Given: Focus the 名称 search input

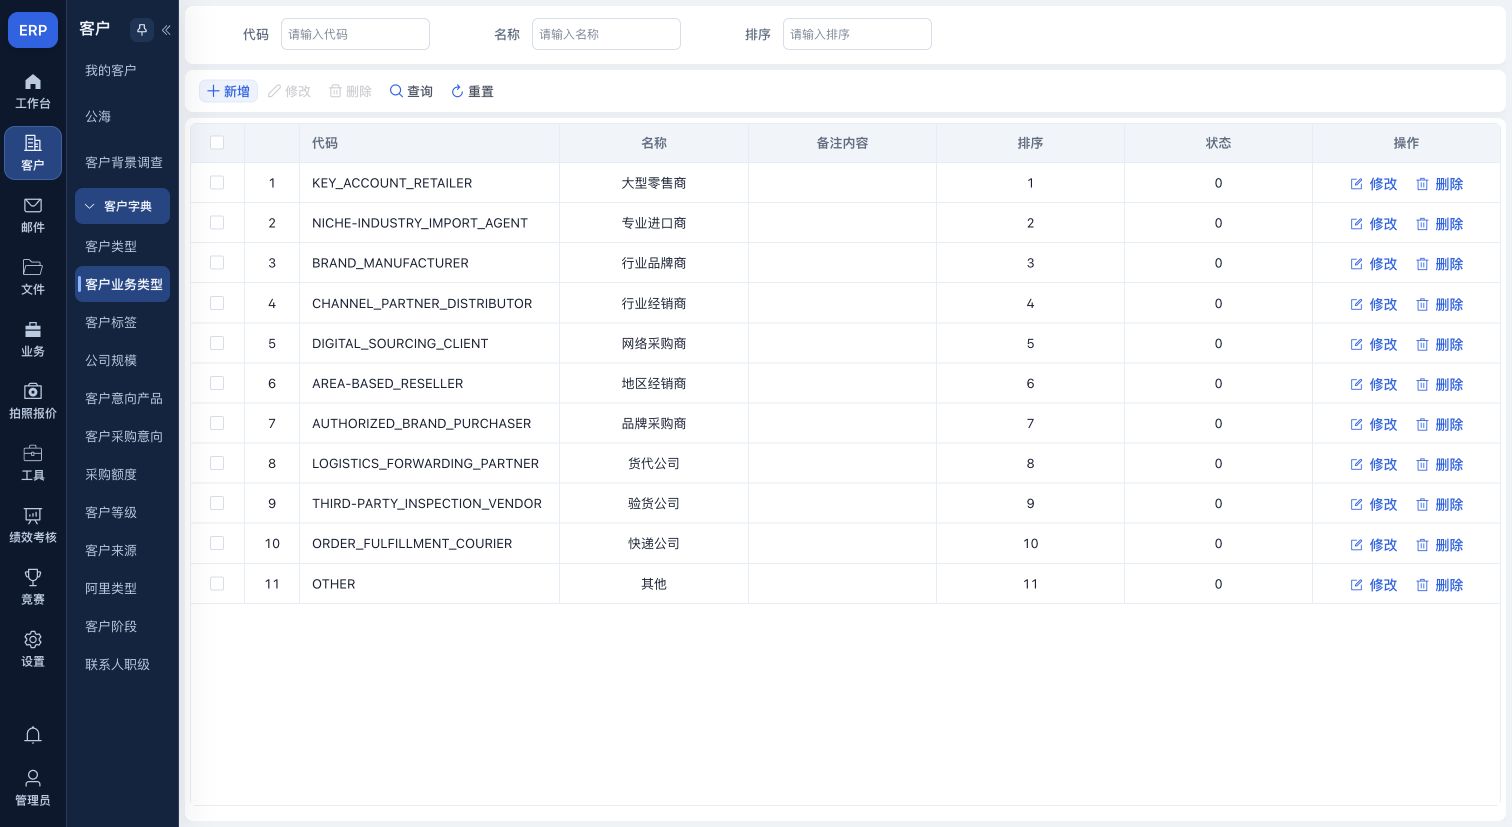Looking at the screenshot, I should pos(606,34).
